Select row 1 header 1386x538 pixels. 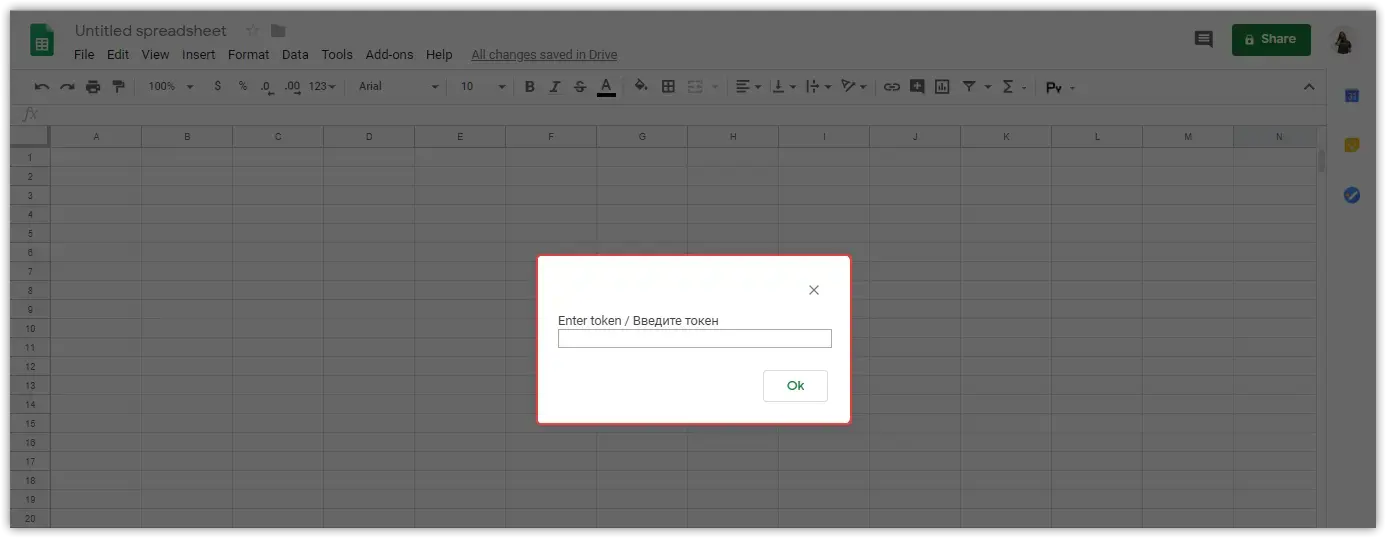click(x=30, y=157)
